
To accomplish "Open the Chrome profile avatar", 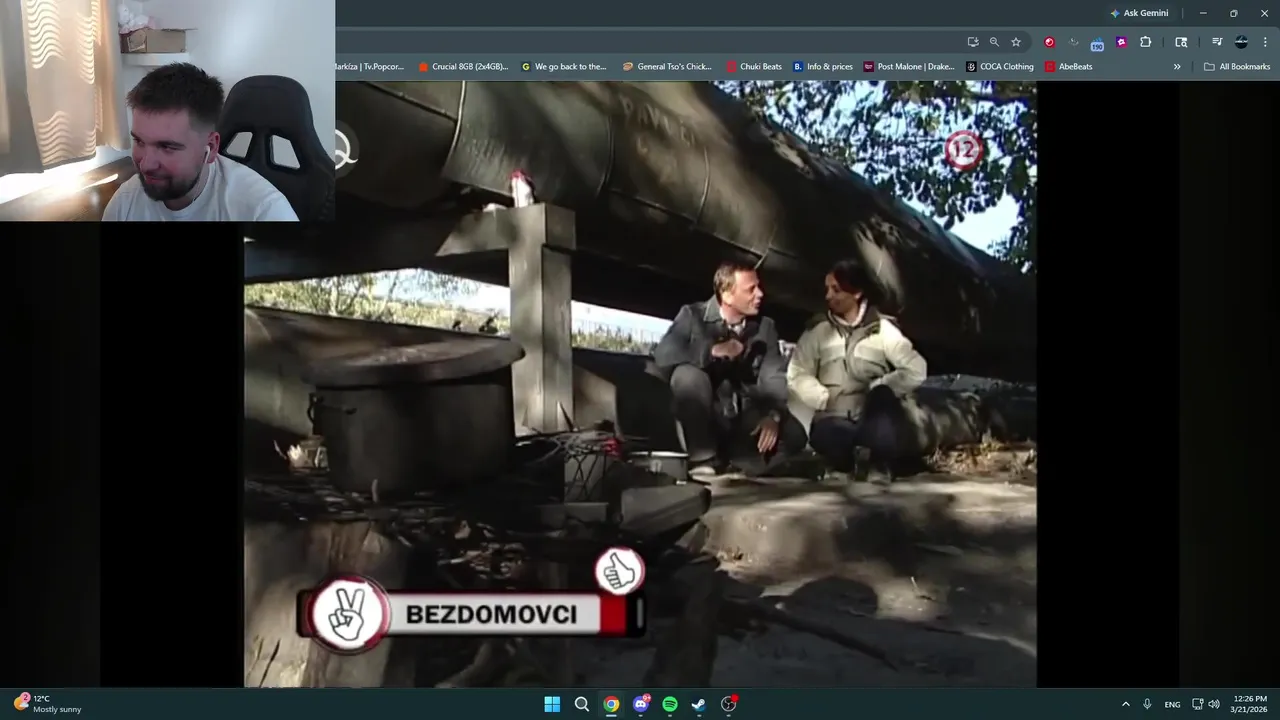I will tap(1241, 42).
